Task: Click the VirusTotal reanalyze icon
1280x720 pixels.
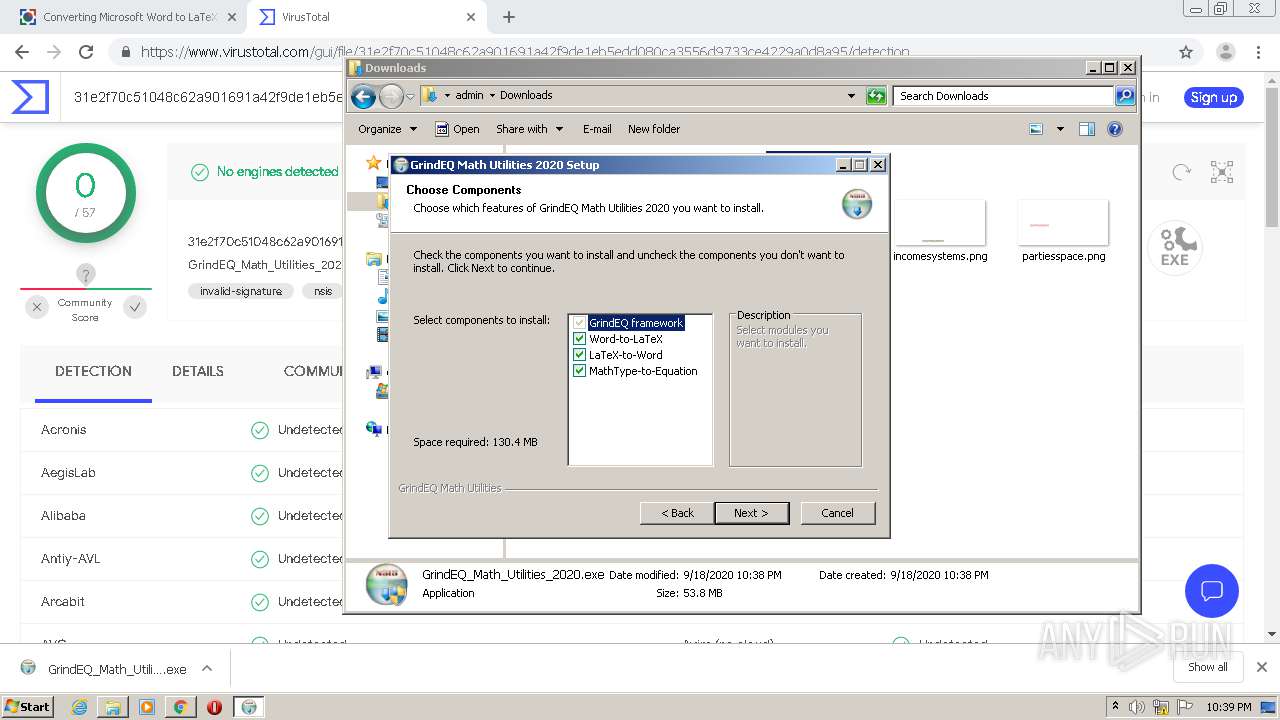Action: click(1182, 172)
